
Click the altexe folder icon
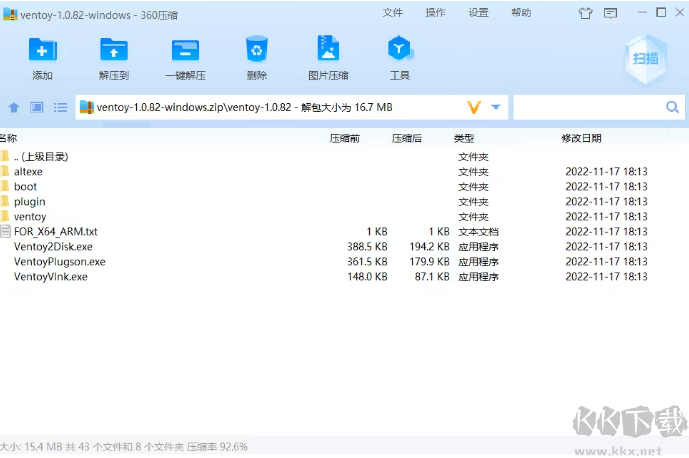[x=5, y=171]
